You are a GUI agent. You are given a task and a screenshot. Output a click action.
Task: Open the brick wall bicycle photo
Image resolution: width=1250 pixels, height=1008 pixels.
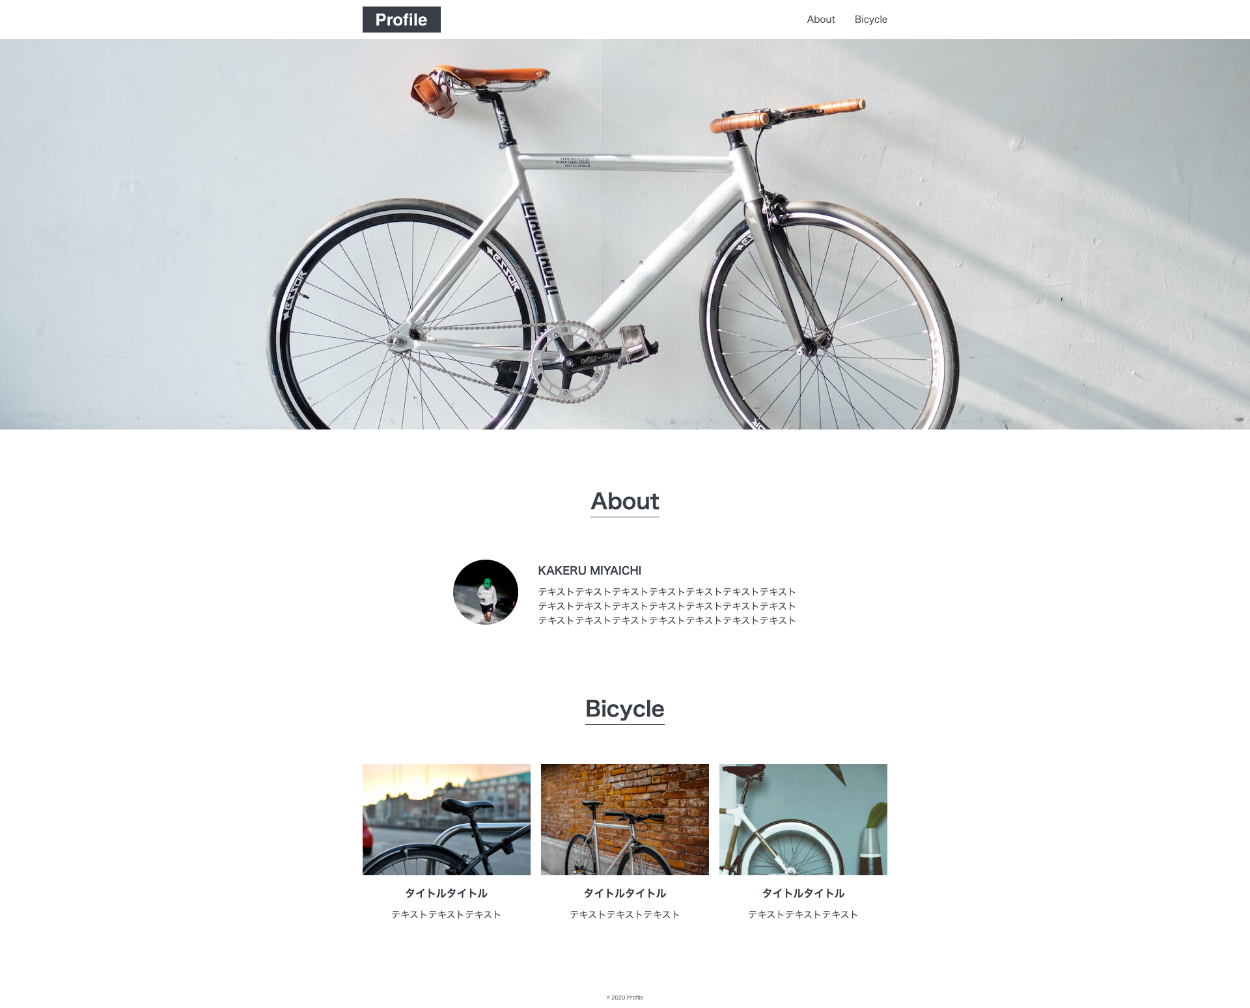coord(625,819)
